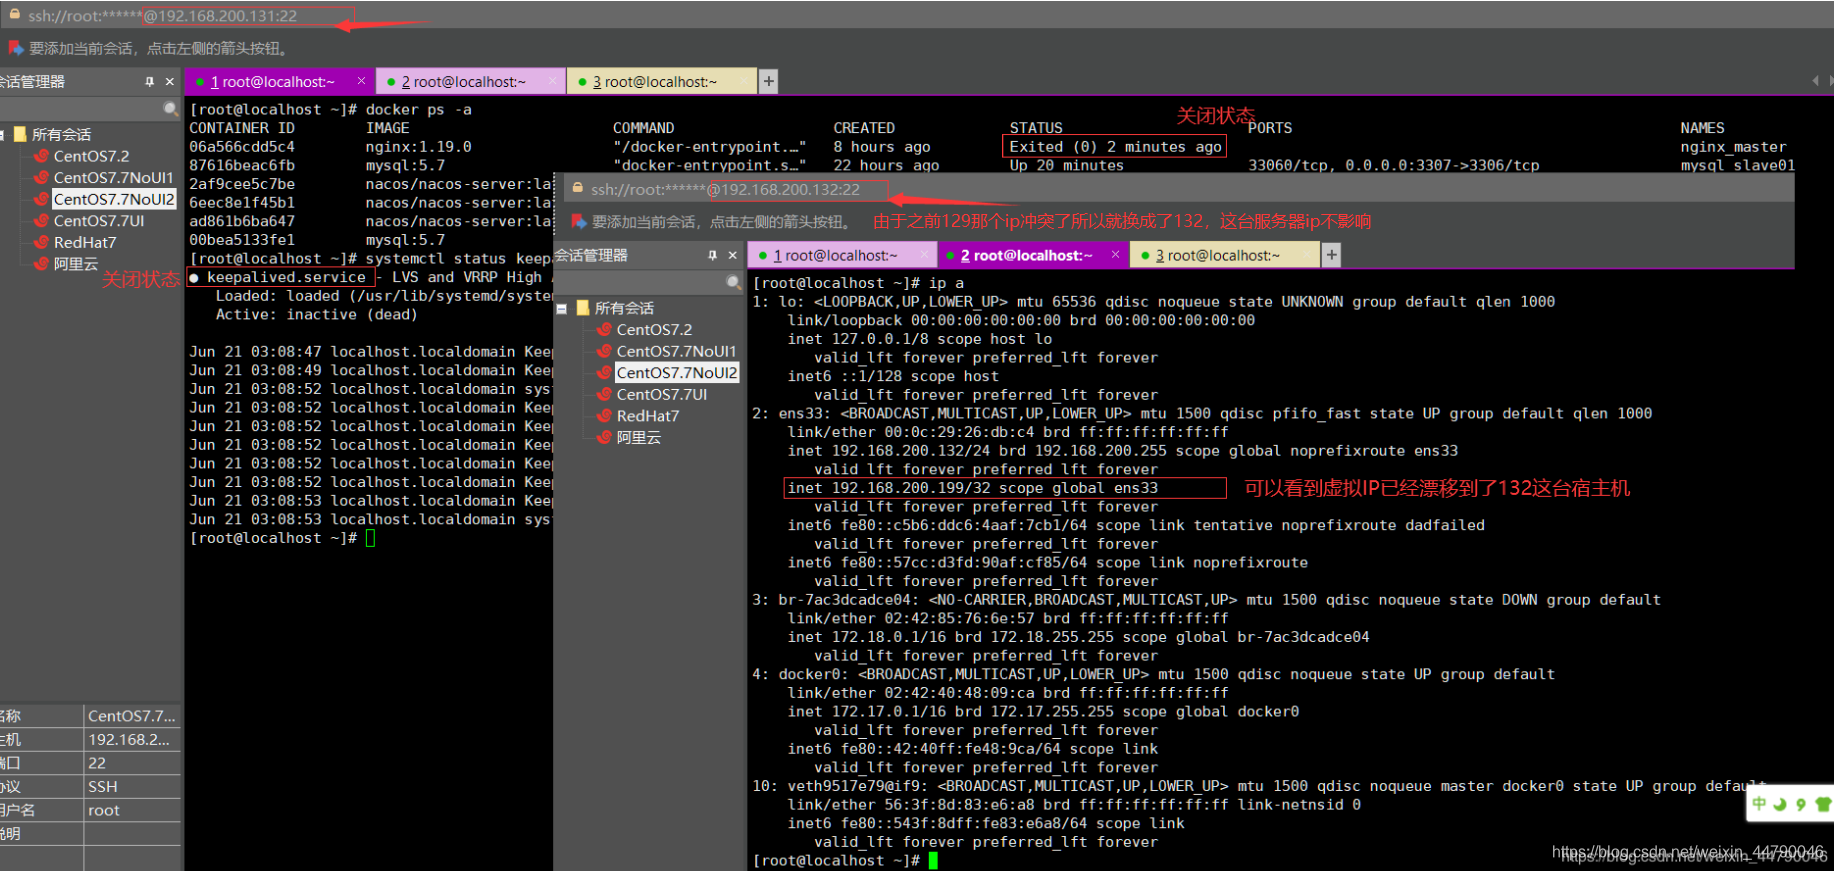
Task: Click the 132 terminal prompt with the green cursor
Action: point(845,860)
